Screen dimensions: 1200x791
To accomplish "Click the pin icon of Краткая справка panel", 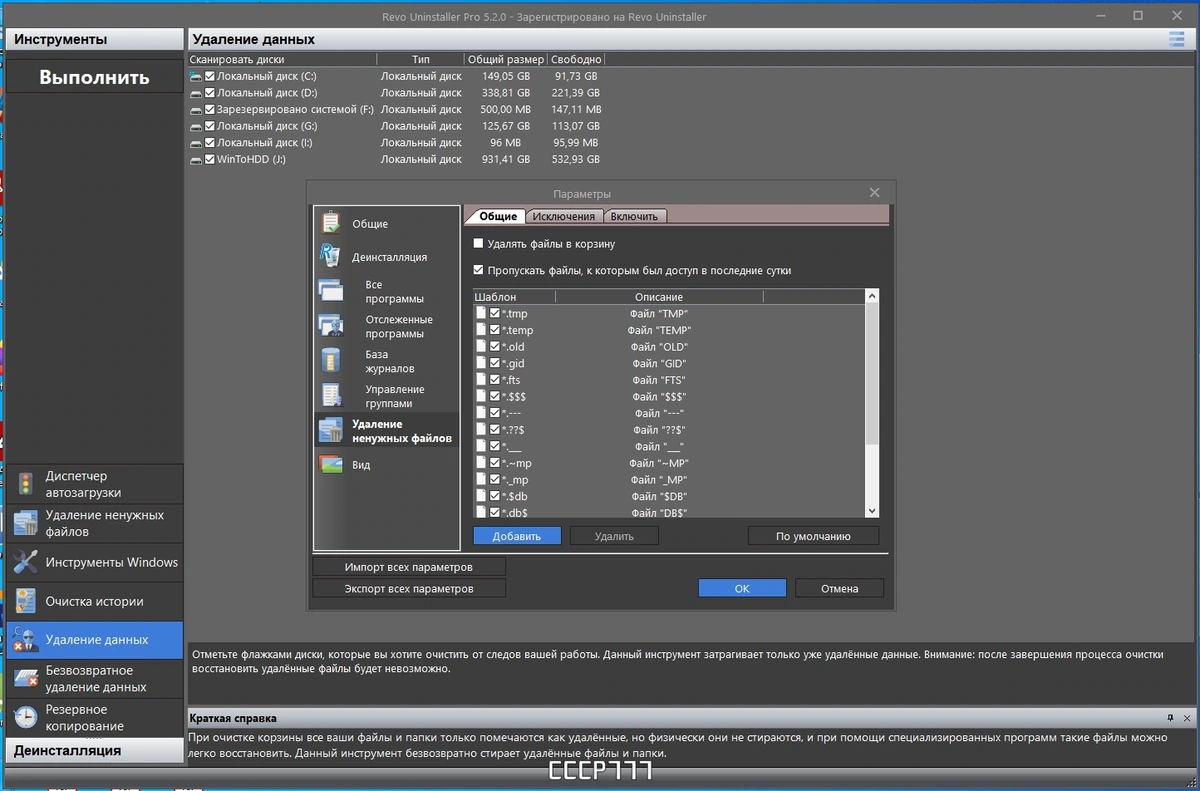I will click(x=1170, y=718).
